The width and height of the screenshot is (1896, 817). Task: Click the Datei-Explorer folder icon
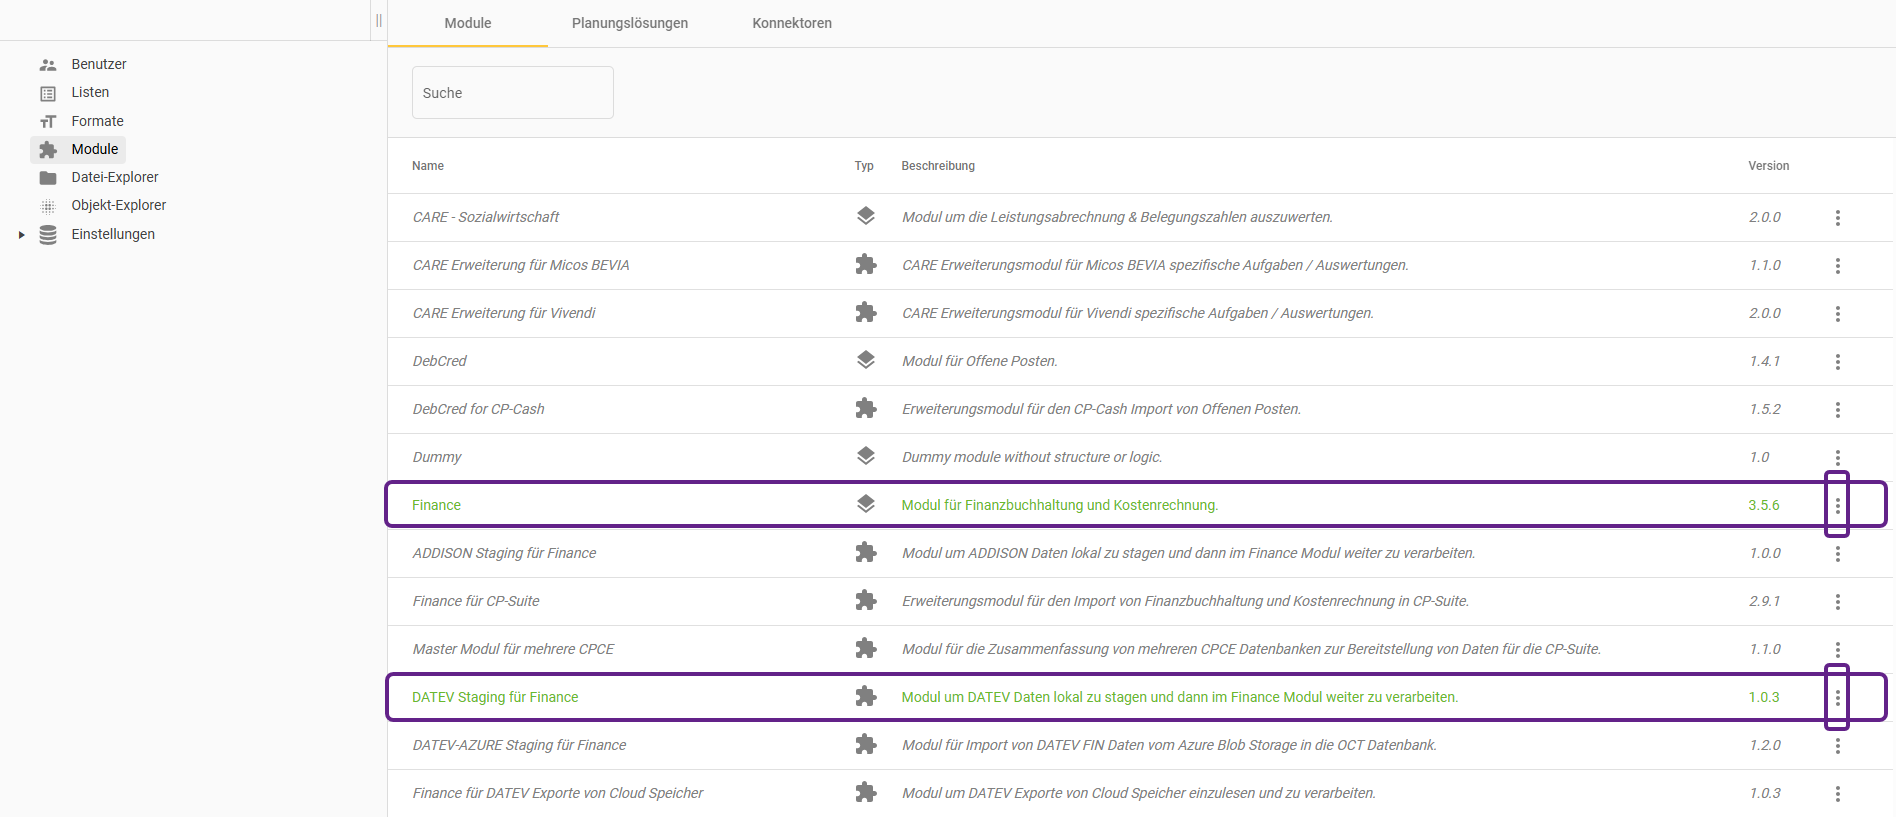pos(48,178)
